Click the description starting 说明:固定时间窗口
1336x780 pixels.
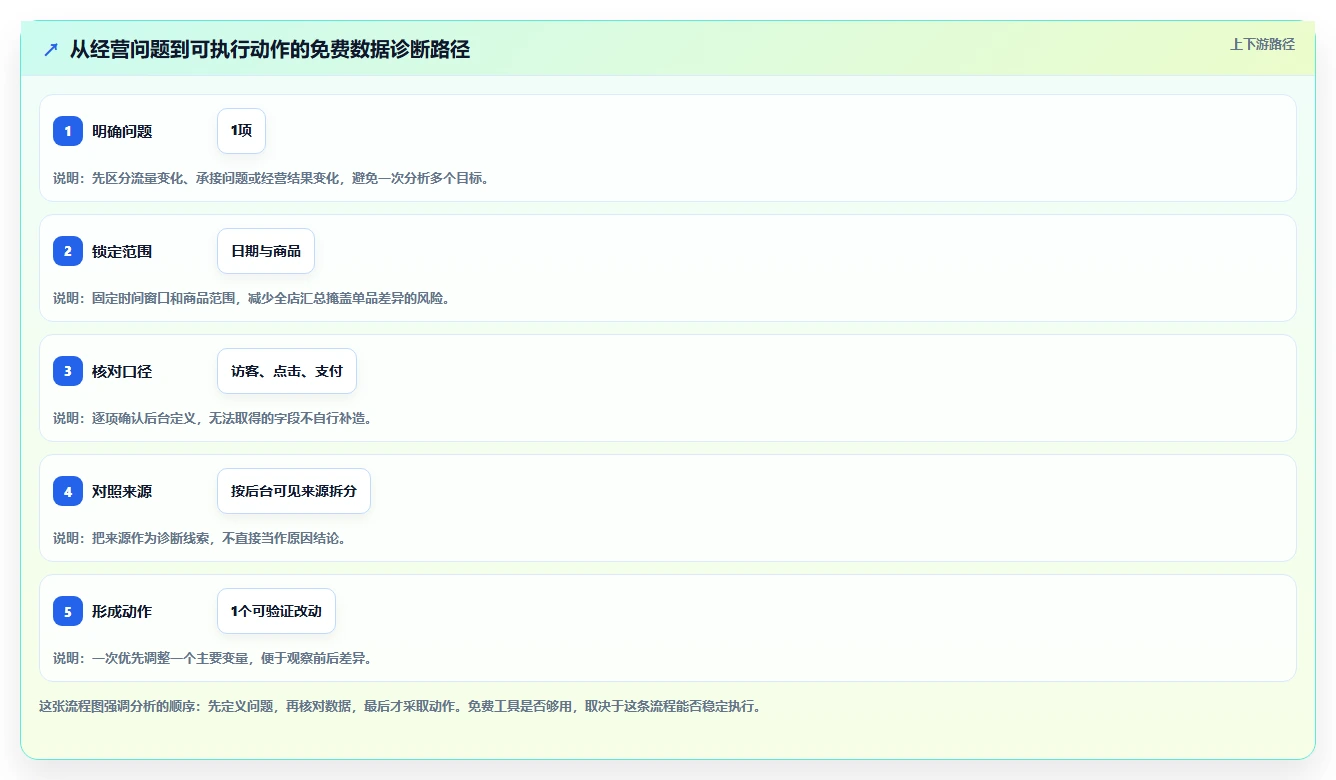tap(251, 298)
